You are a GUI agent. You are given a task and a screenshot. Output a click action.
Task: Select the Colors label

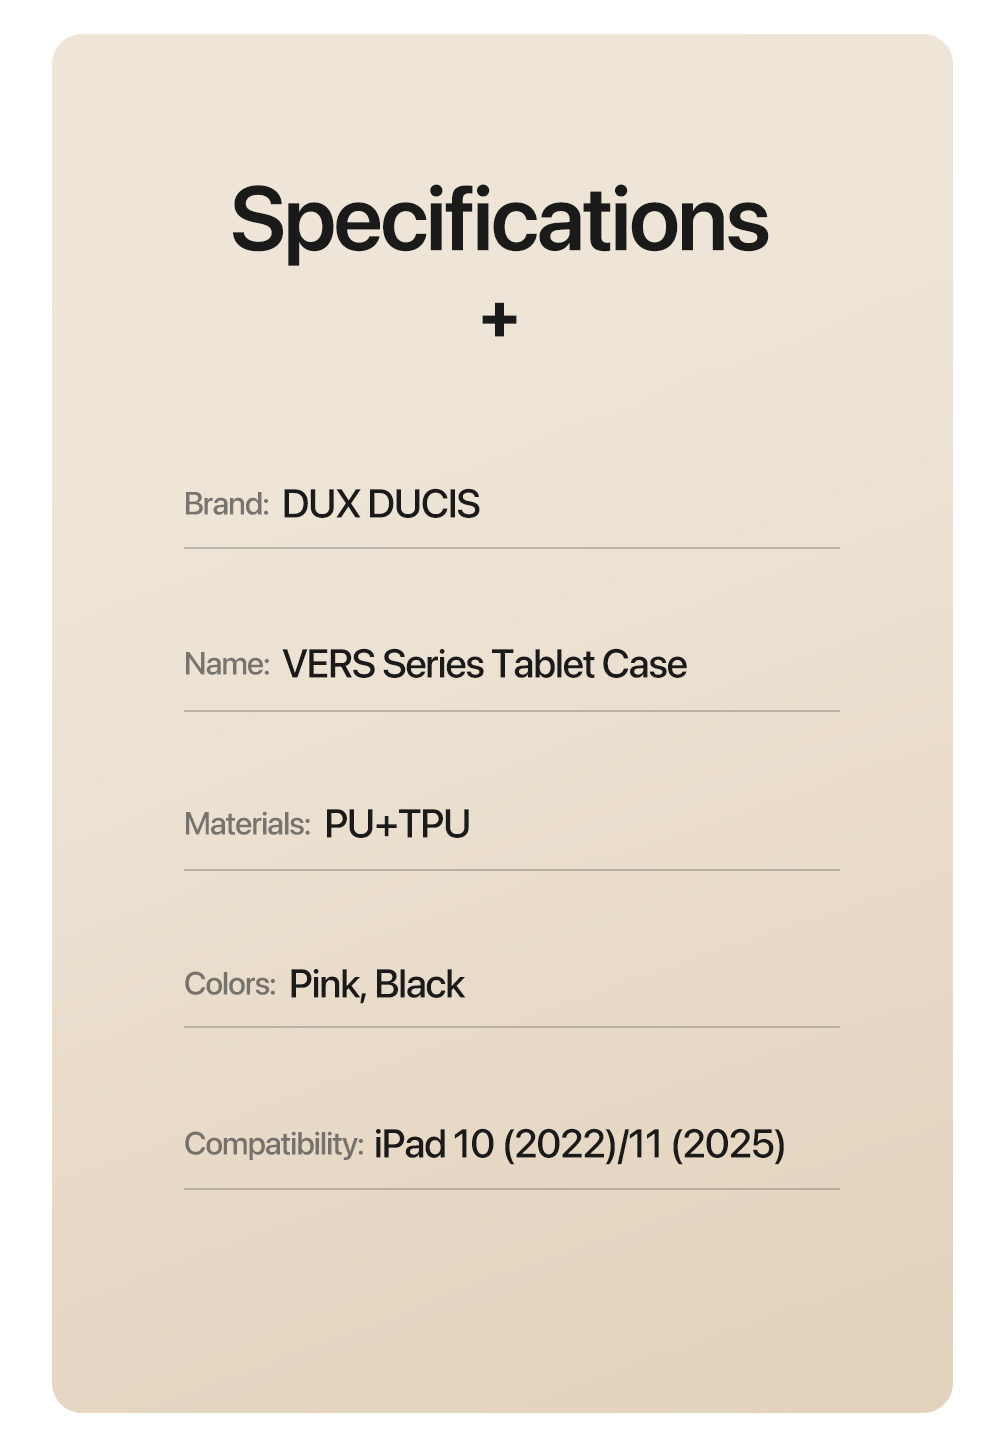point(230,984)
